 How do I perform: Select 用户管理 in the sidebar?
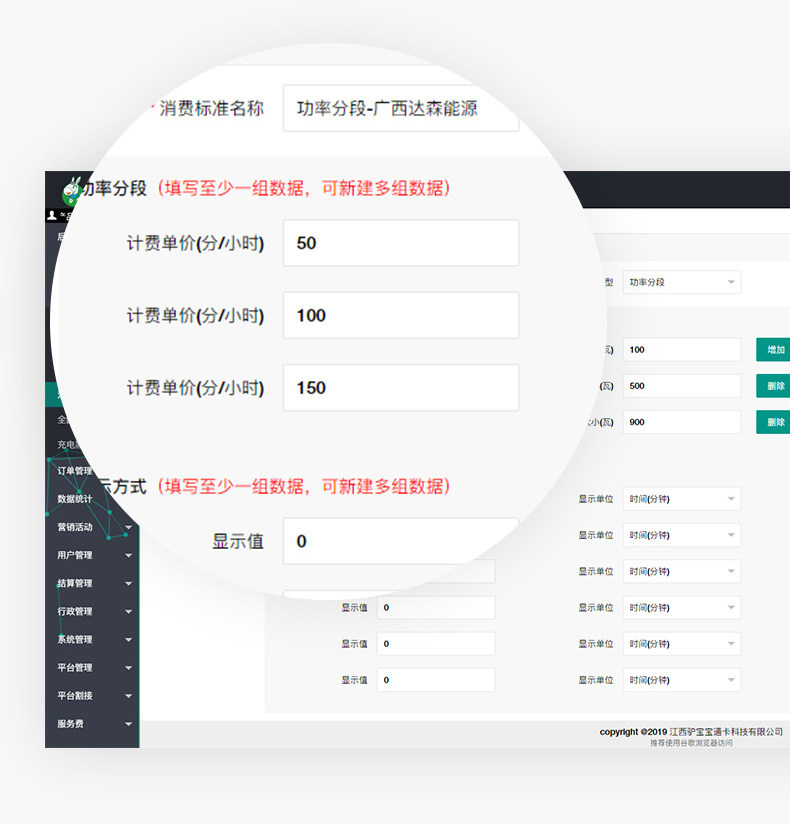pyautogui.click(x=75, y=555)
